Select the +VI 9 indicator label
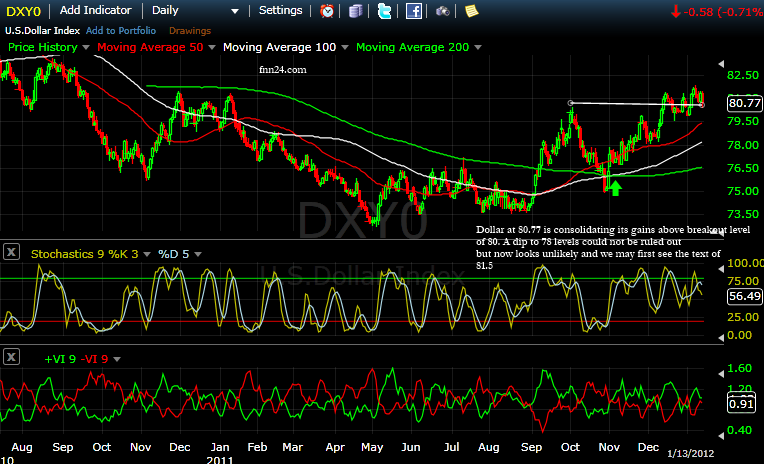The width and height of the screenshot is (764, 464). tap(60, 359)
